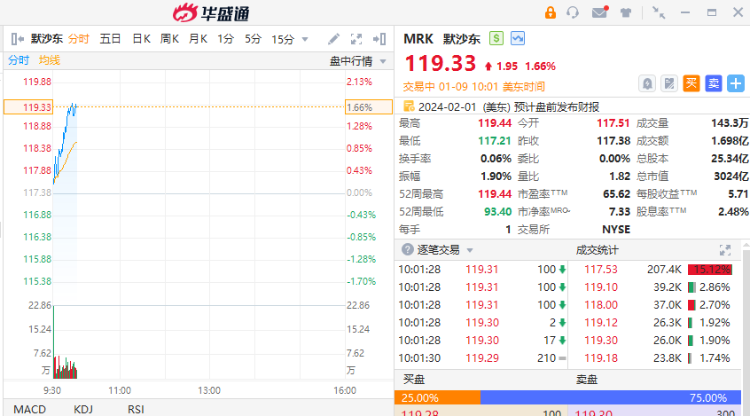750x416 pixels.
Task: Click the orange 买 buy button
Action: [x=691, y=83]
